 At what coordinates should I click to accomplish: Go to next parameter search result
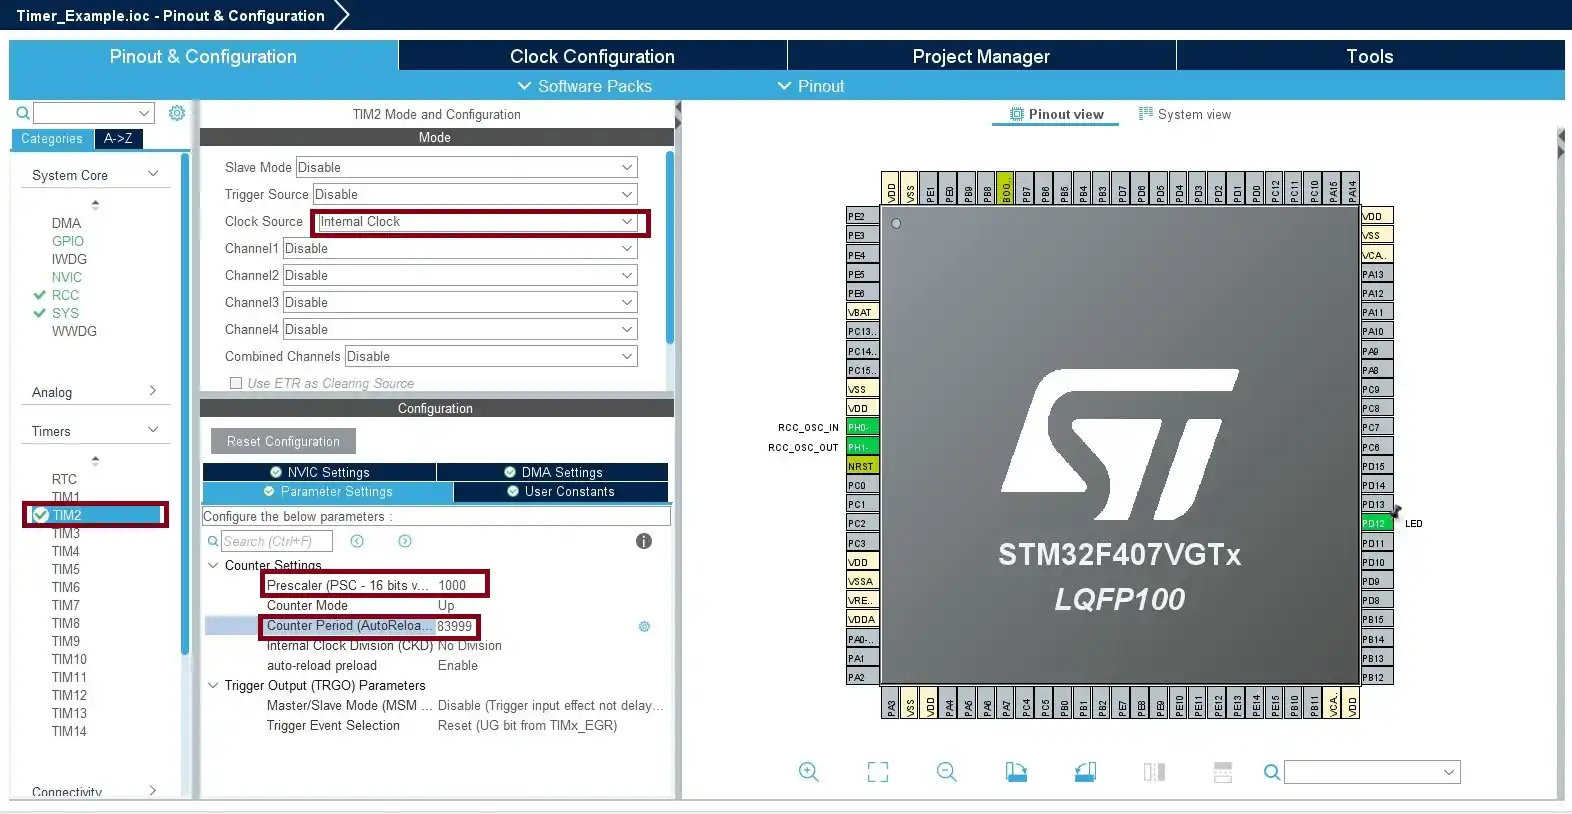[405, 541]
